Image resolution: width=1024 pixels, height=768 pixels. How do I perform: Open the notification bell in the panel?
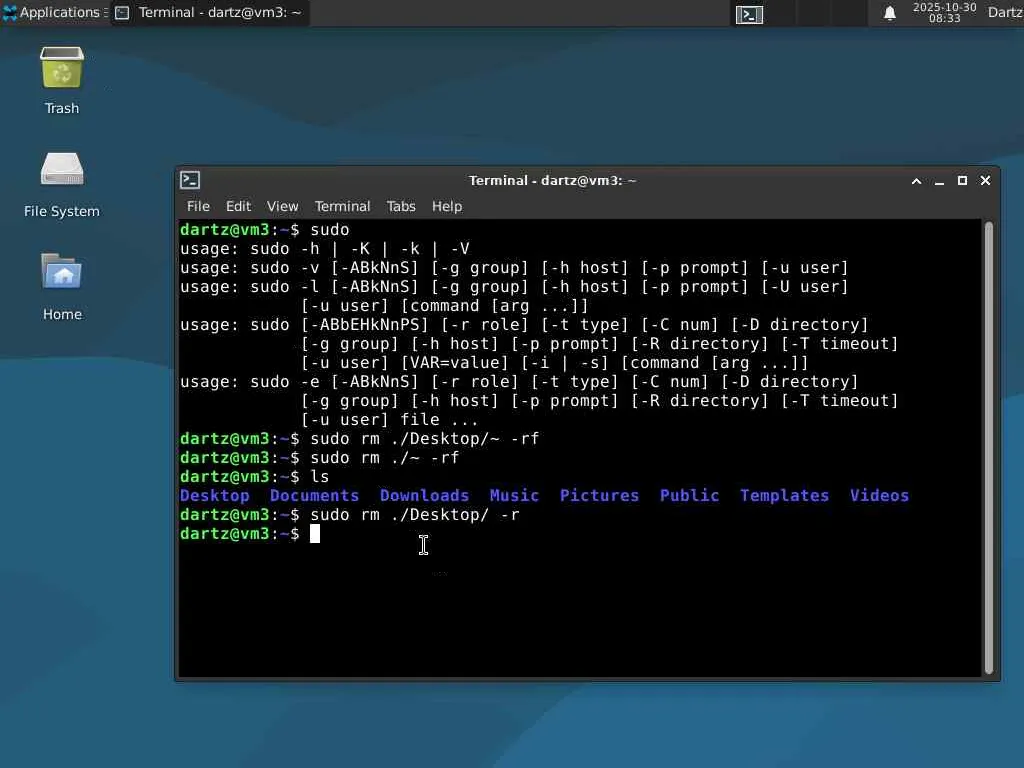point(889,13)
